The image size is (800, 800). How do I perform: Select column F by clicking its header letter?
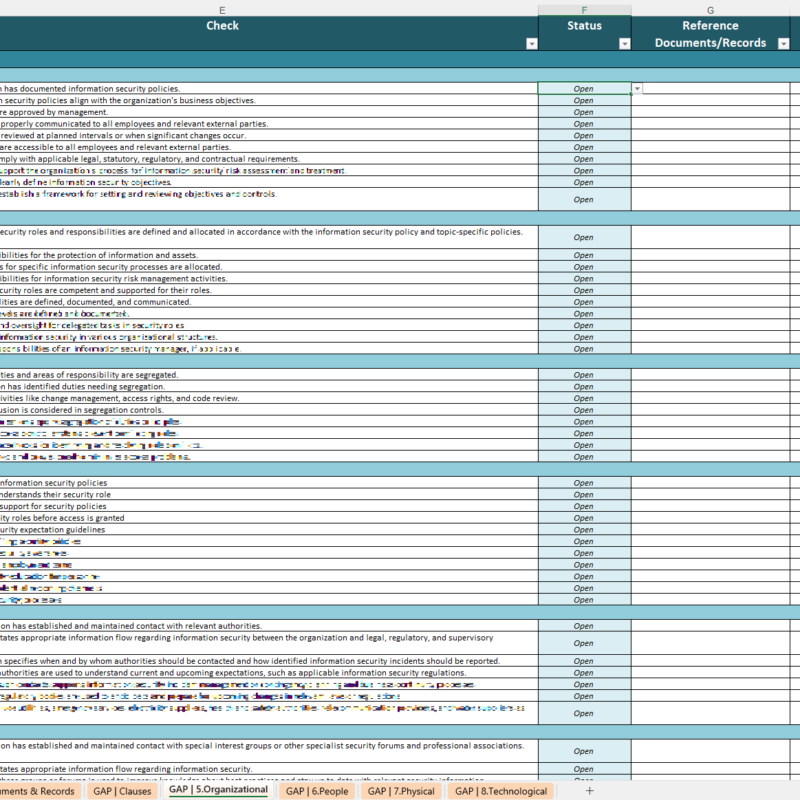coord(585,7)
